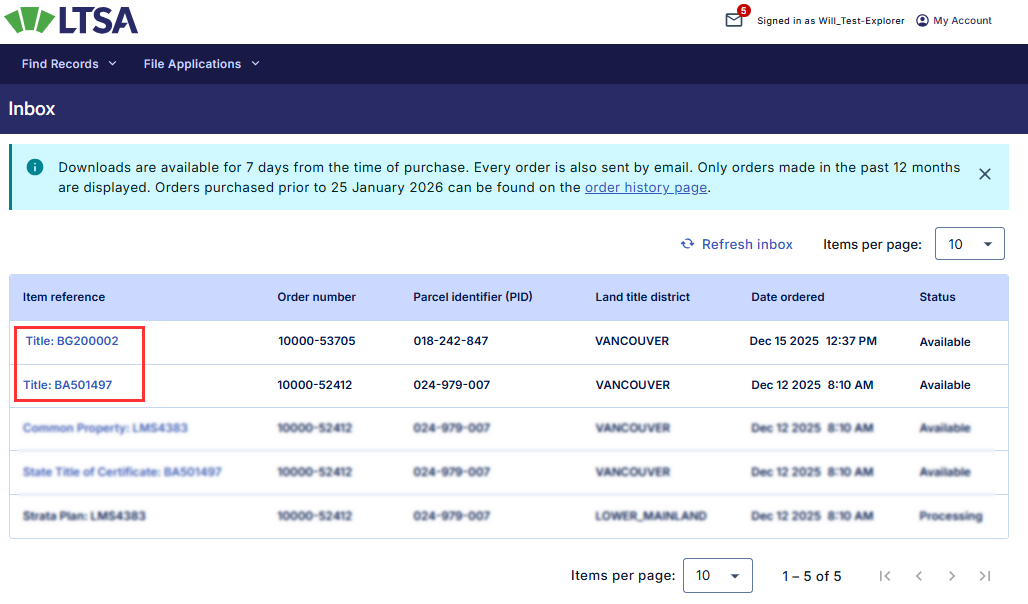Open My Account profile icon
1028x604 pixels.
coord(922,20)
